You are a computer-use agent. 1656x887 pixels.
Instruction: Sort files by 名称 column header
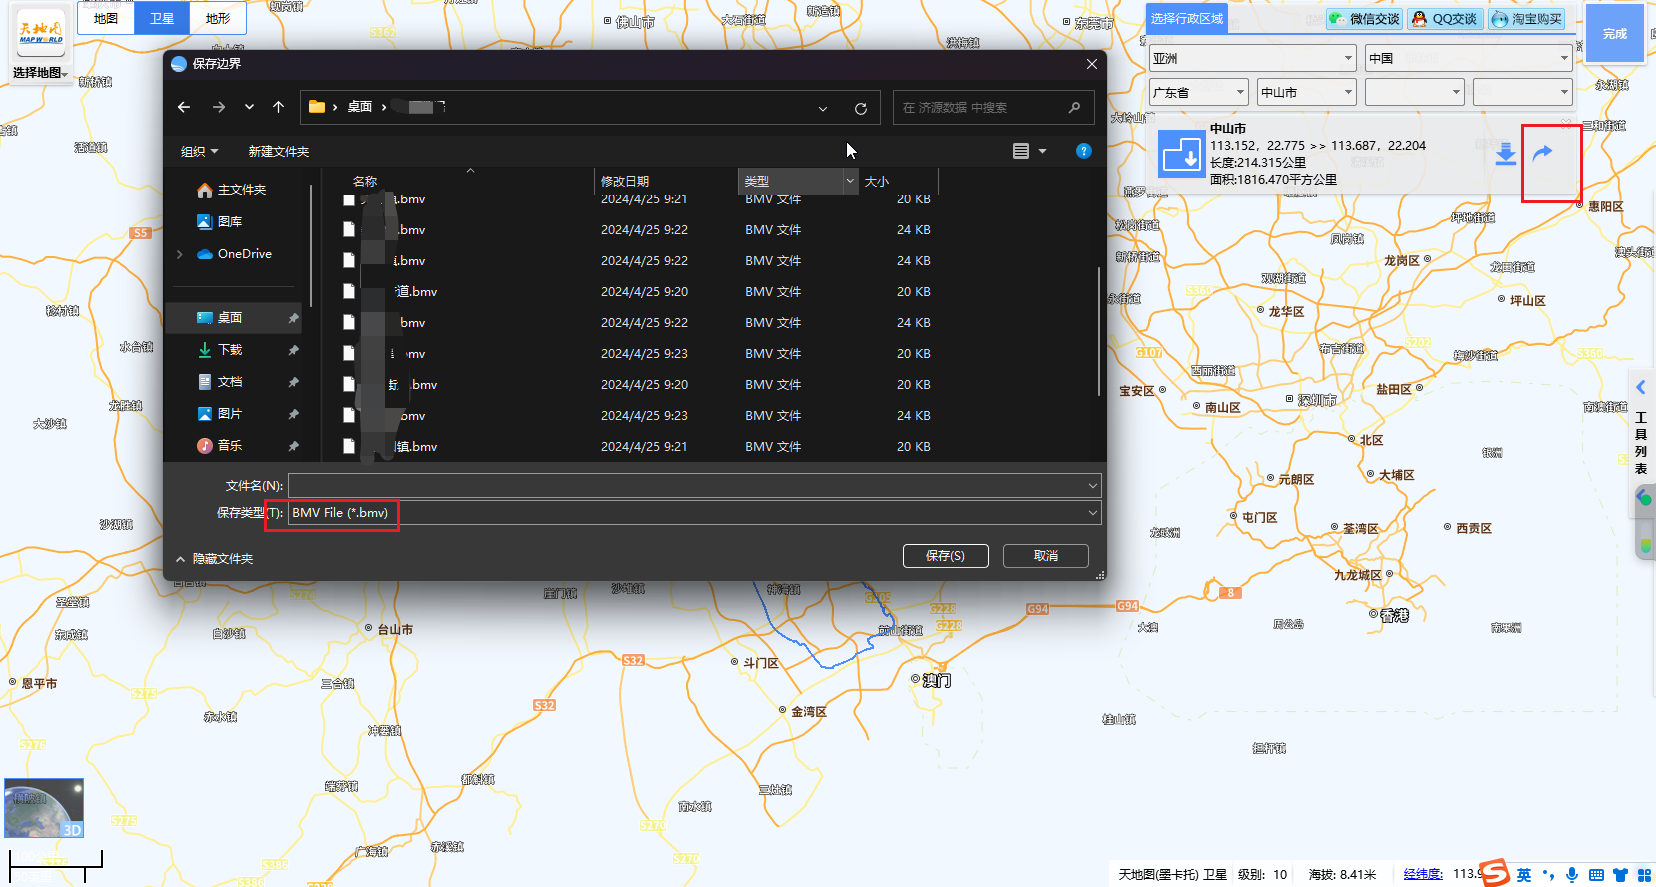[365, 181]
